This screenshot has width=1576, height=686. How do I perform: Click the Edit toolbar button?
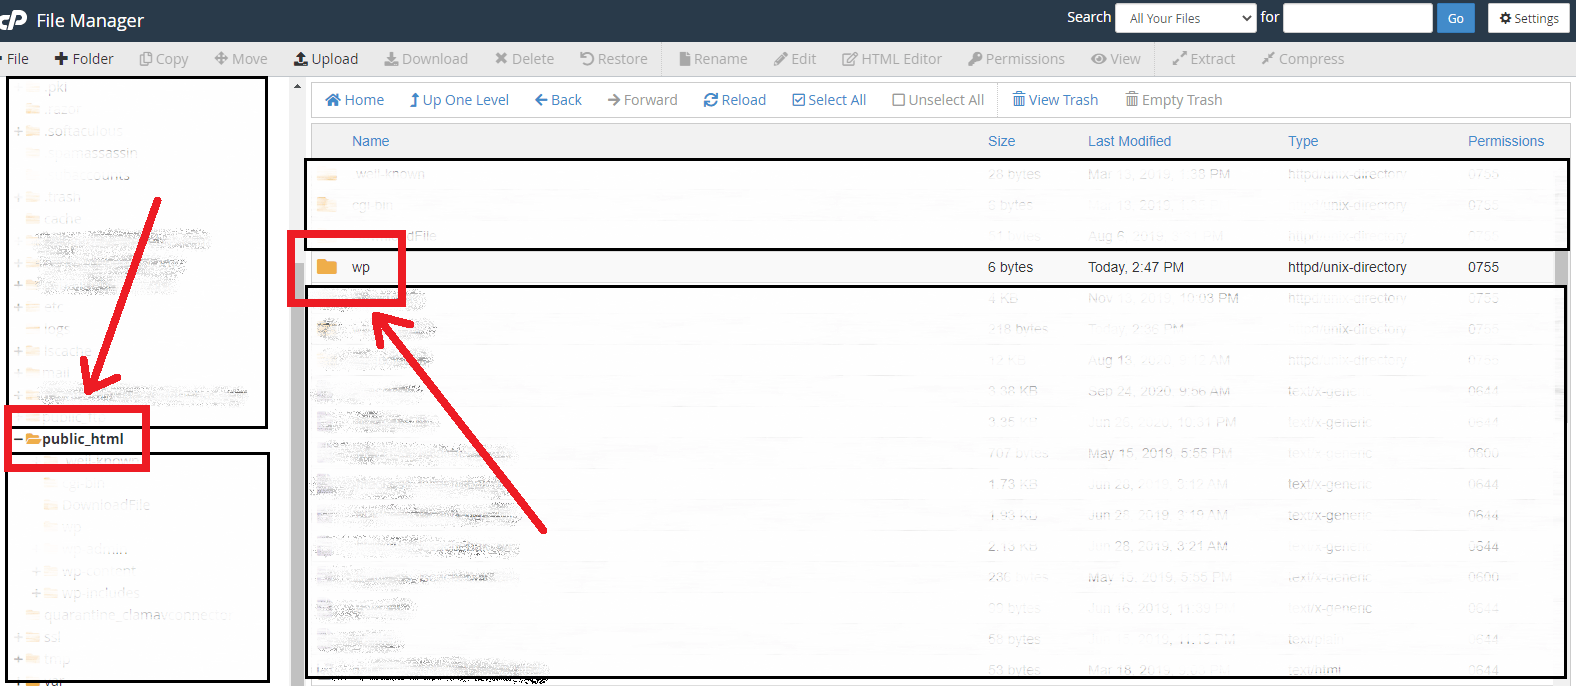click(x=795, y=59)
